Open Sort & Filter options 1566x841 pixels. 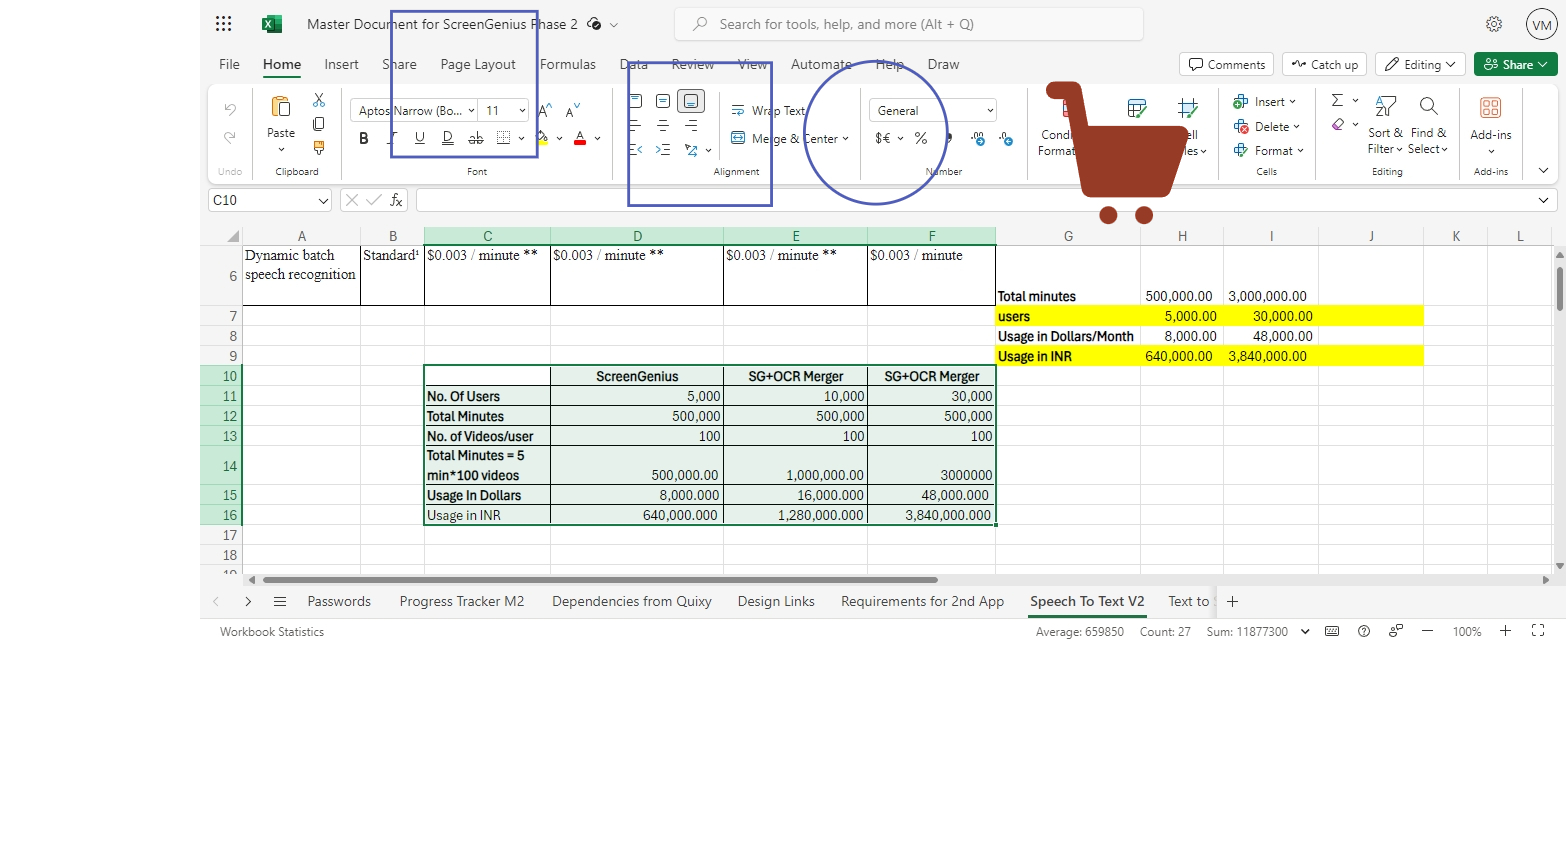click(1385, 125)
